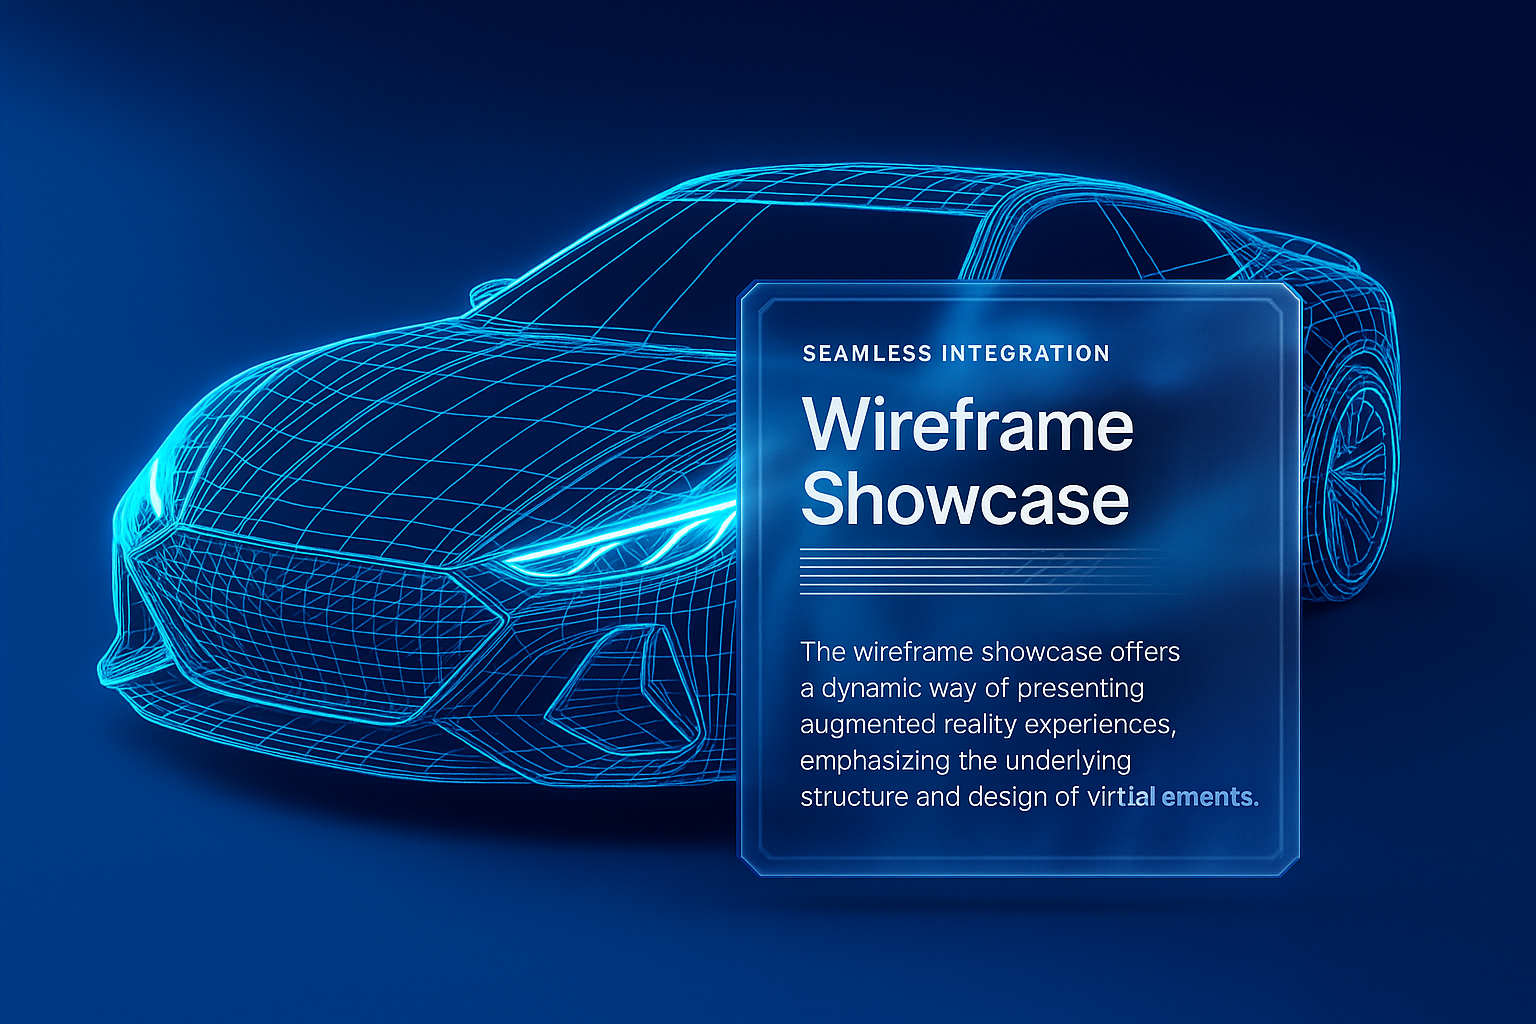Click the glass panel's bottom-right corner notch

[1291, 866]
